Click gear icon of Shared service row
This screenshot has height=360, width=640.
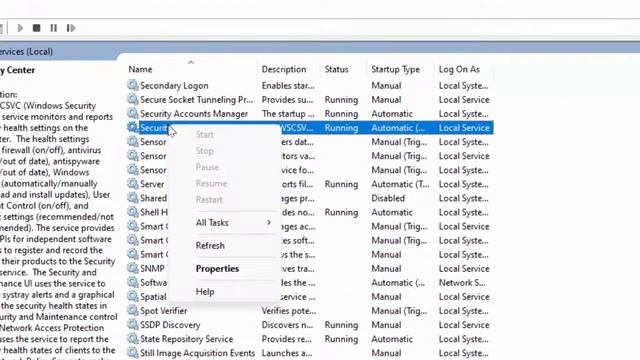pyautogui.click(x=132, y=198)
